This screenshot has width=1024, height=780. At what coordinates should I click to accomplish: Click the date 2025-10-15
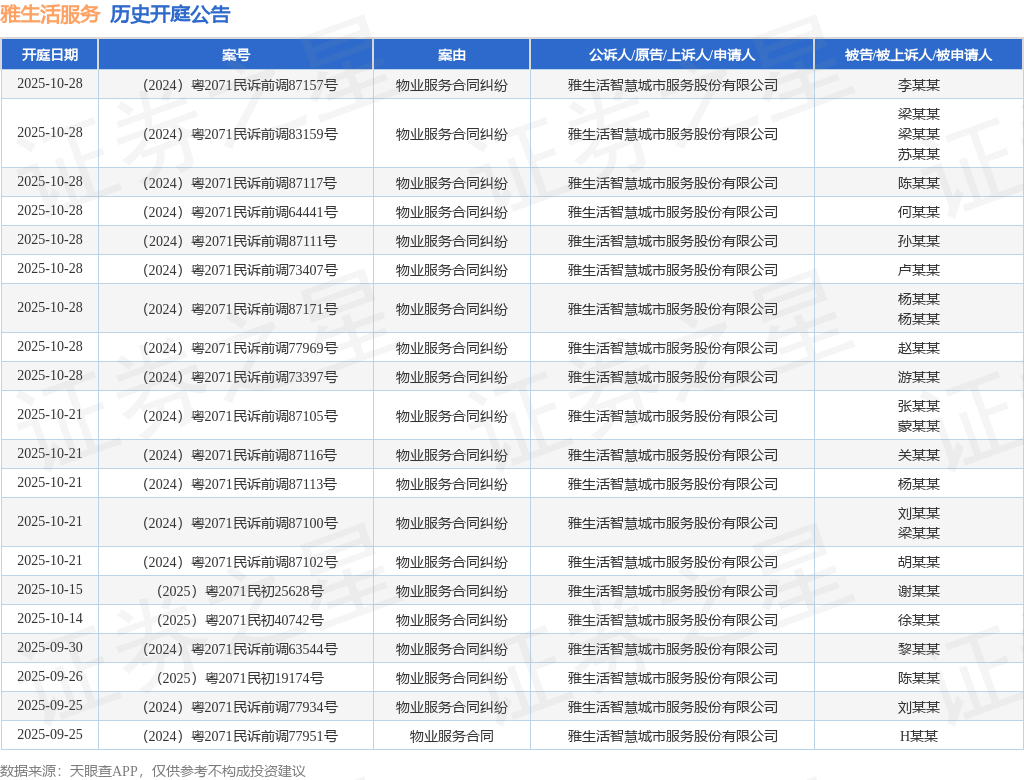point(50,590)
